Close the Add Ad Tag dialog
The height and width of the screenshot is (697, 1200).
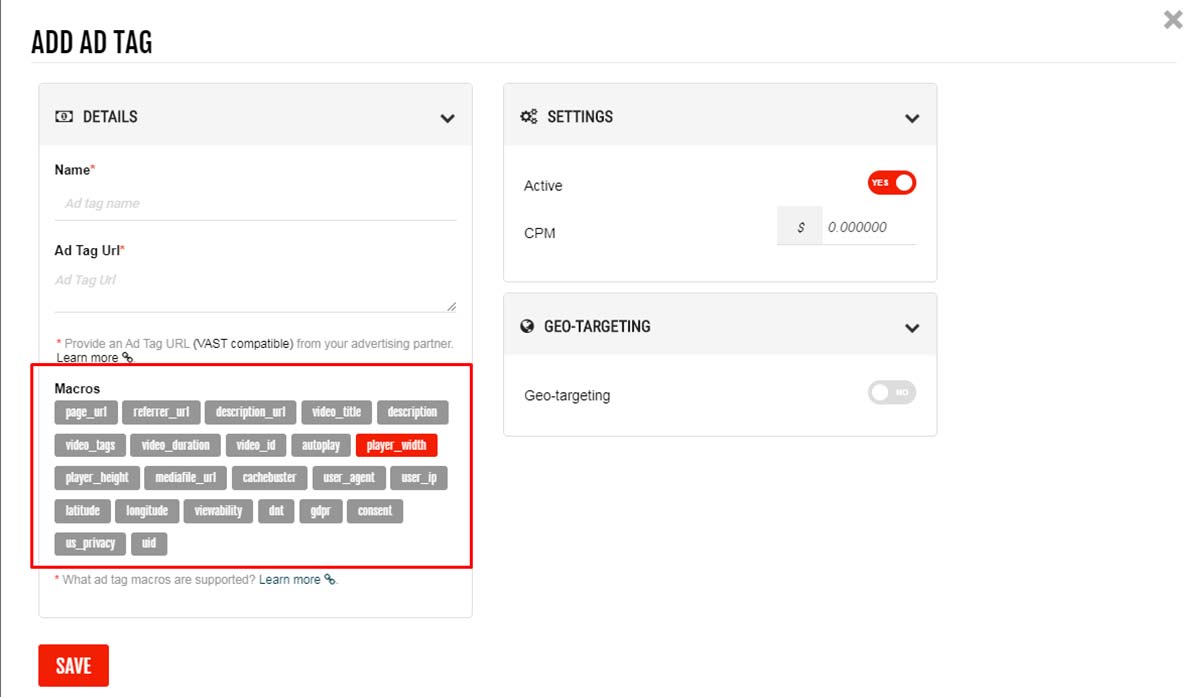tap(1173, 20)
